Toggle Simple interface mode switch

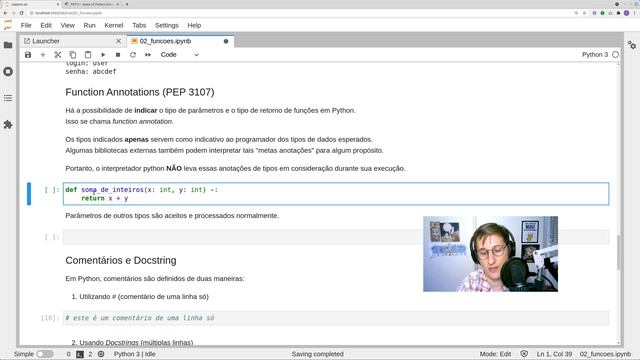pyautogui.click(x=45, y=354)
